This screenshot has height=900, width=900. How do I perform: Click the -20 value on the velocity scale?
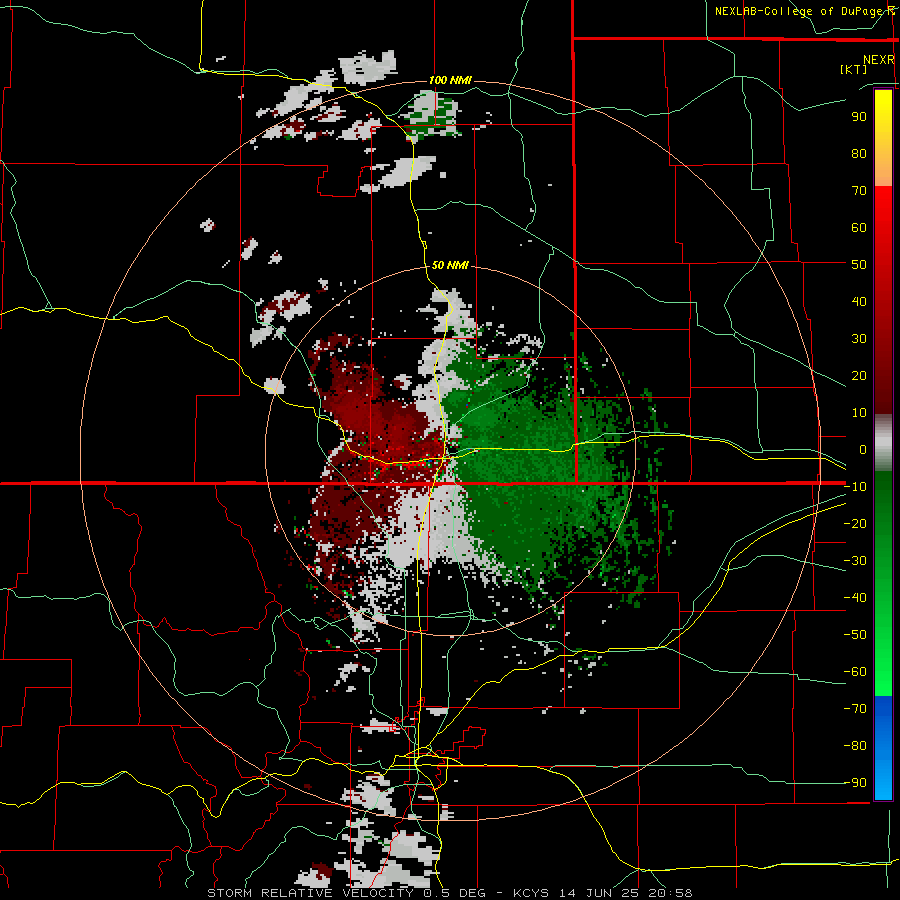(x=855, y=523)
